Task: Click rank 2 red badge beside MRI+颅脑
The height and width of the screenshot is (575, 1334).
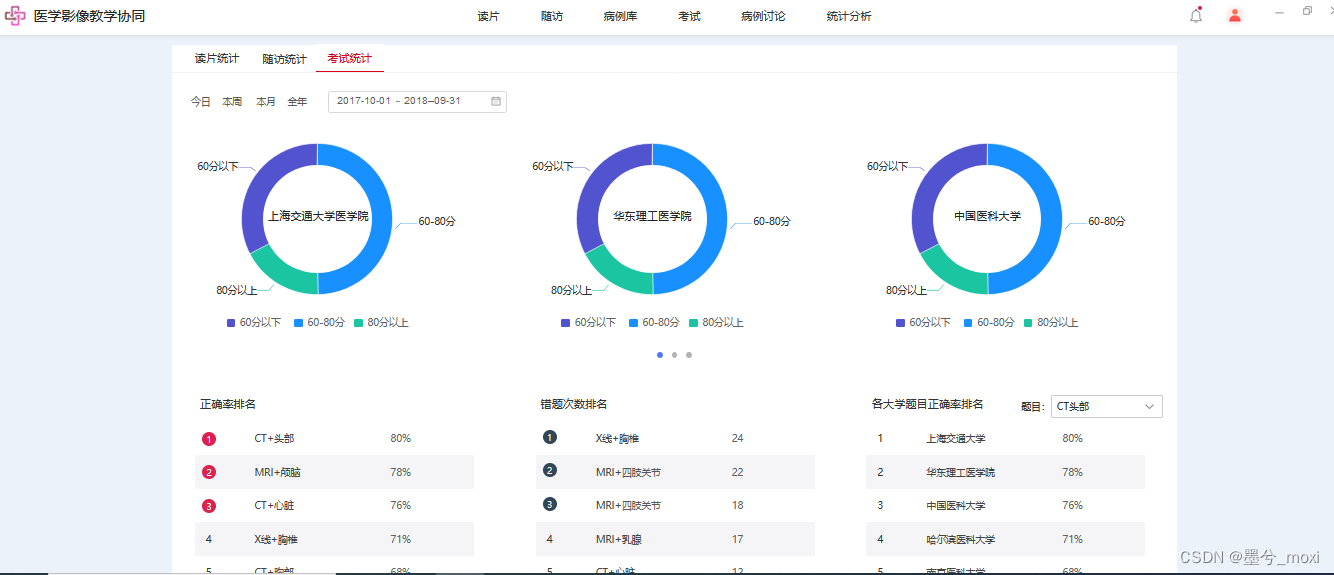Action: click(x=209, y=472)
